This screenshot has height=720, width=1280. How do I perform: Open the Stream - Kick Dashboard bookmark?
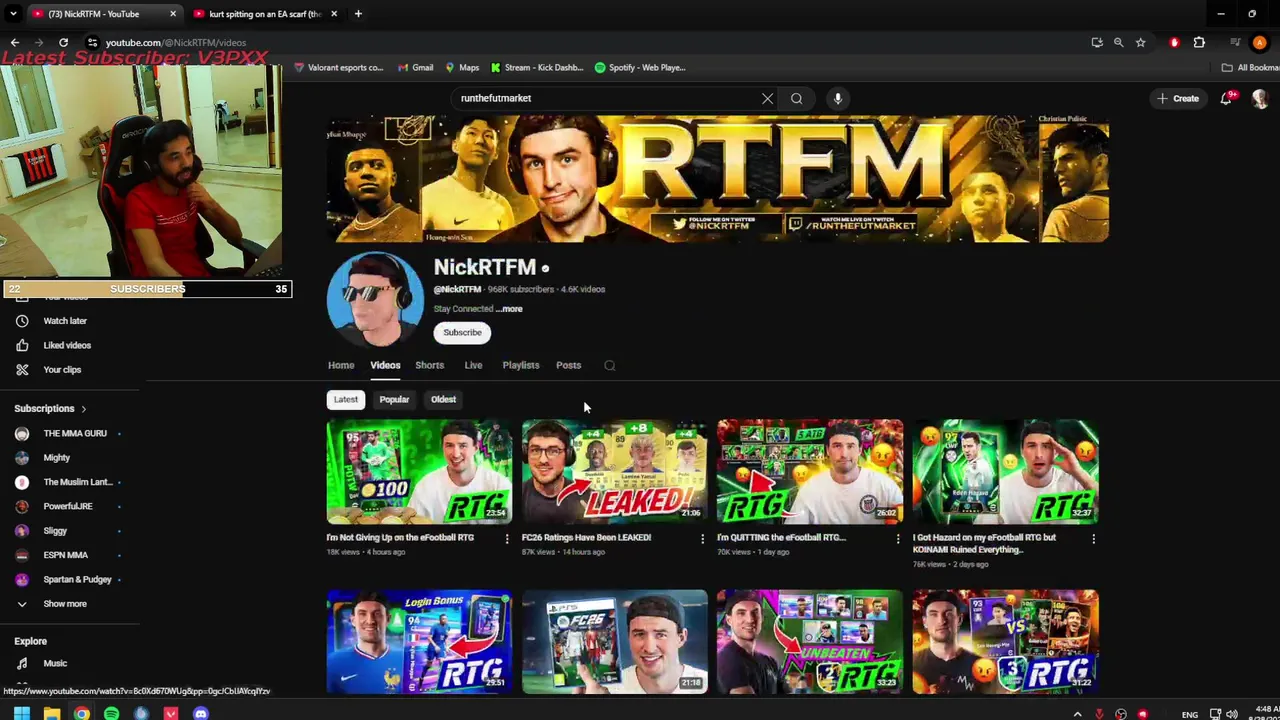(536, 67)
